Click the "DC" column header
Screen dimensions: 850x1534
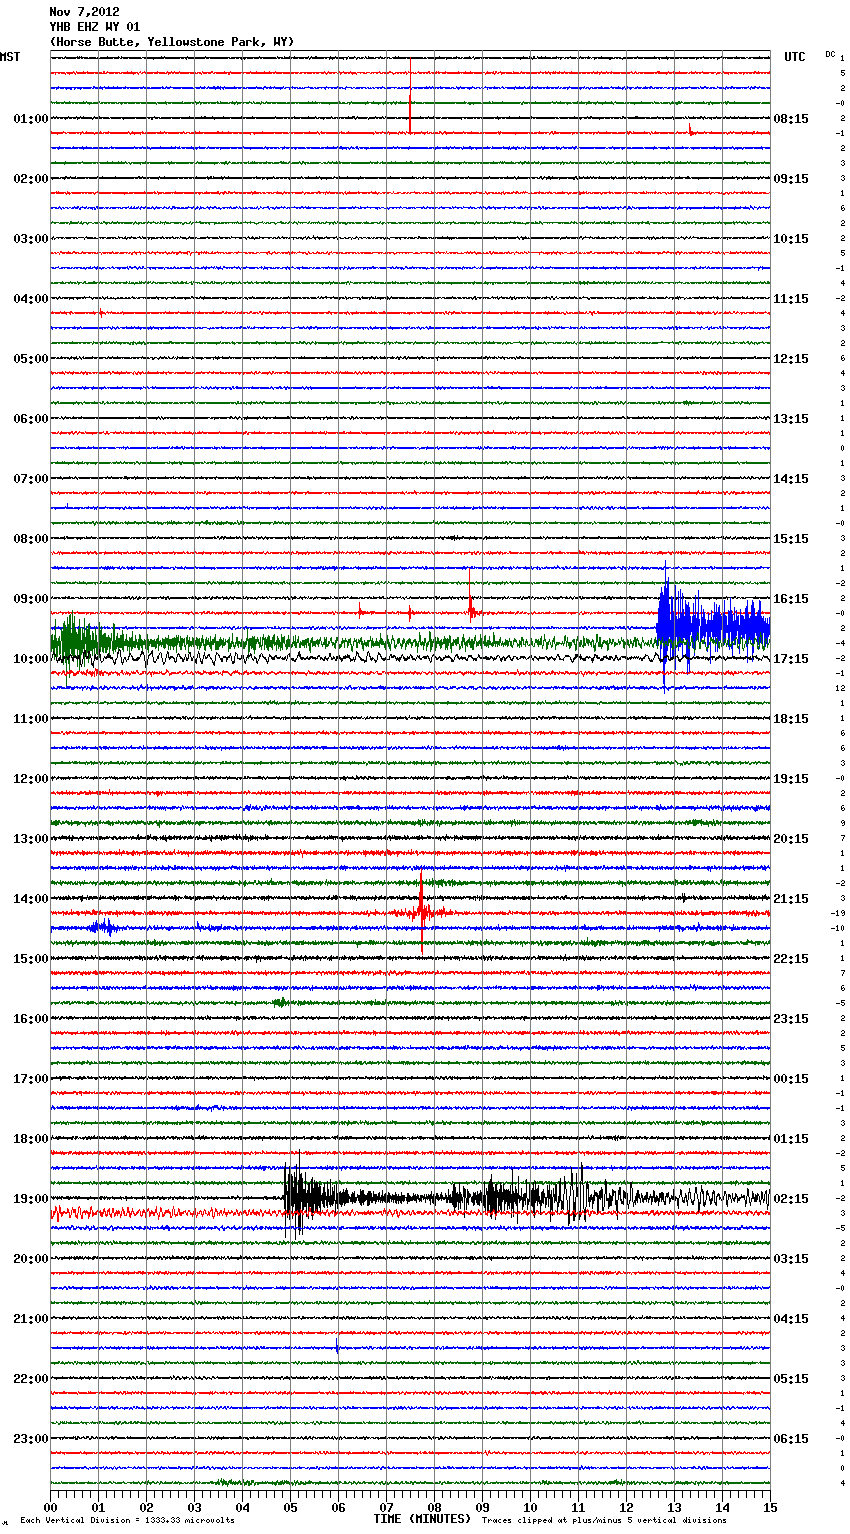[x=830, y=54]
